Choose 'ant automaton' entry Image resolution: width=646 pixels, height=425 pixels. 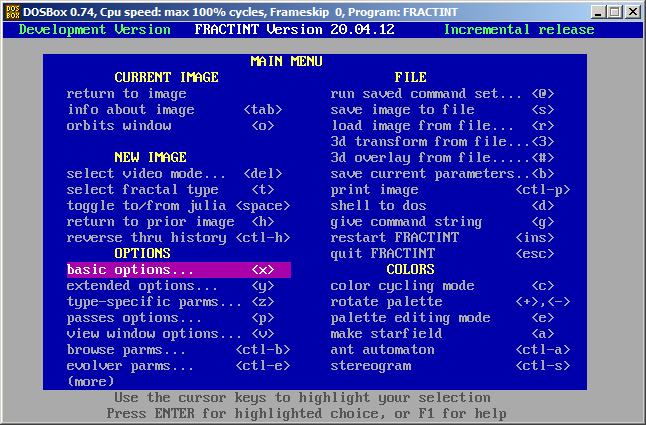(450, 350)
